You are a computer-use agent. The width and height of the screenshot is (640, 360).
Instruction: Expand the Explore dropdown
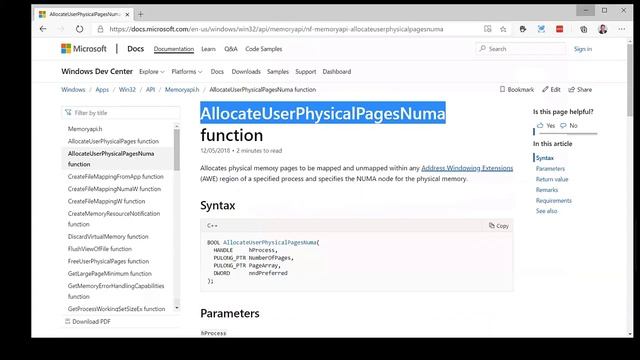point(152,71)
